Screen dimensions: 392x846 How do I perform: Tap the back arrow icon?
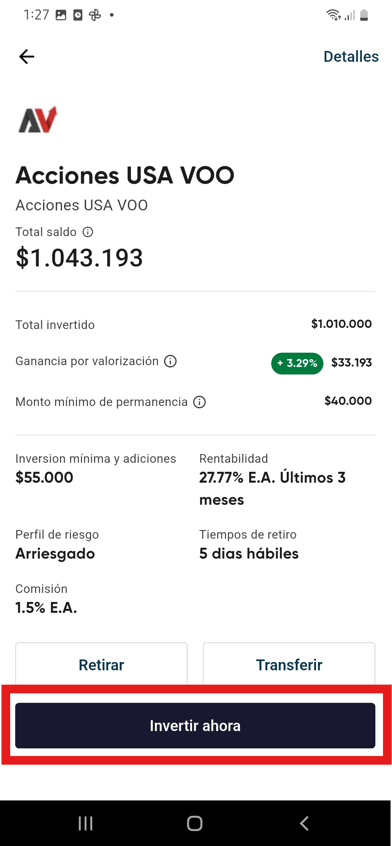pos(26,57)
